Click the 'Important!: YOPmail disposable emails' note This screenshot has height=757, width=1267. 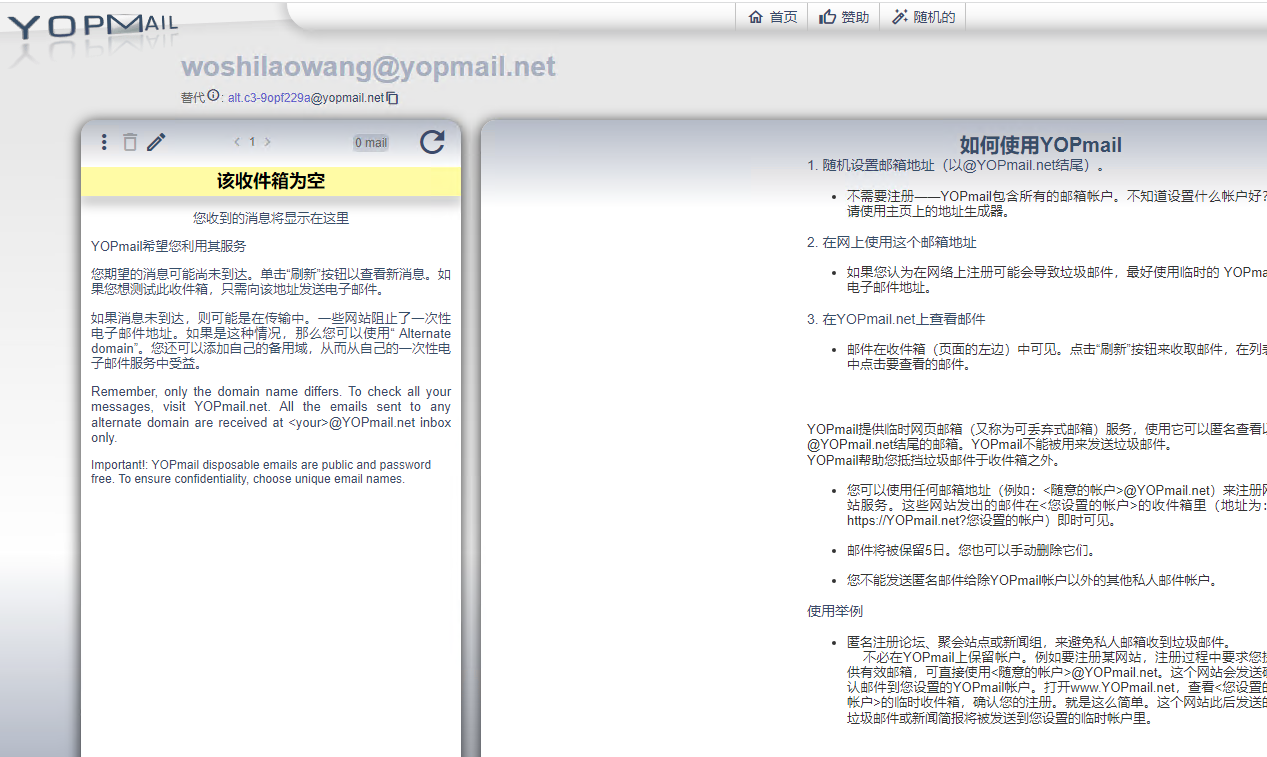click(261, 472)
